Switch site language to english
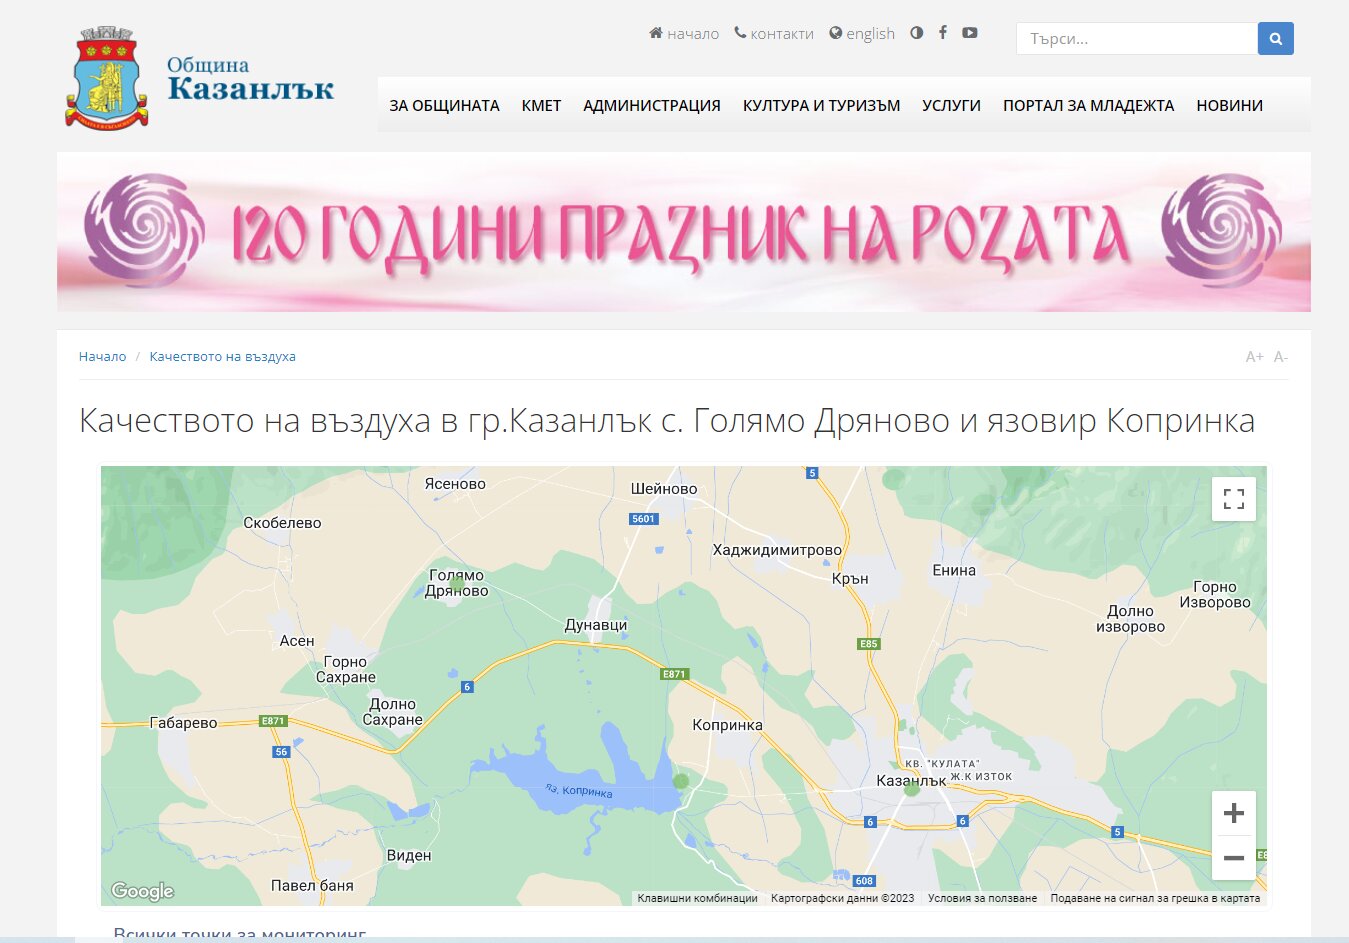Image resolution: width=1349 pixels, height=943 pixels. [x=862, y=34]
